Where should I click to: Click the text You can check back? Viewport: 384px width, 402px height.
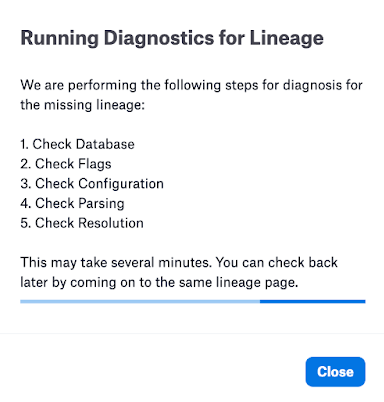point(277,263)
